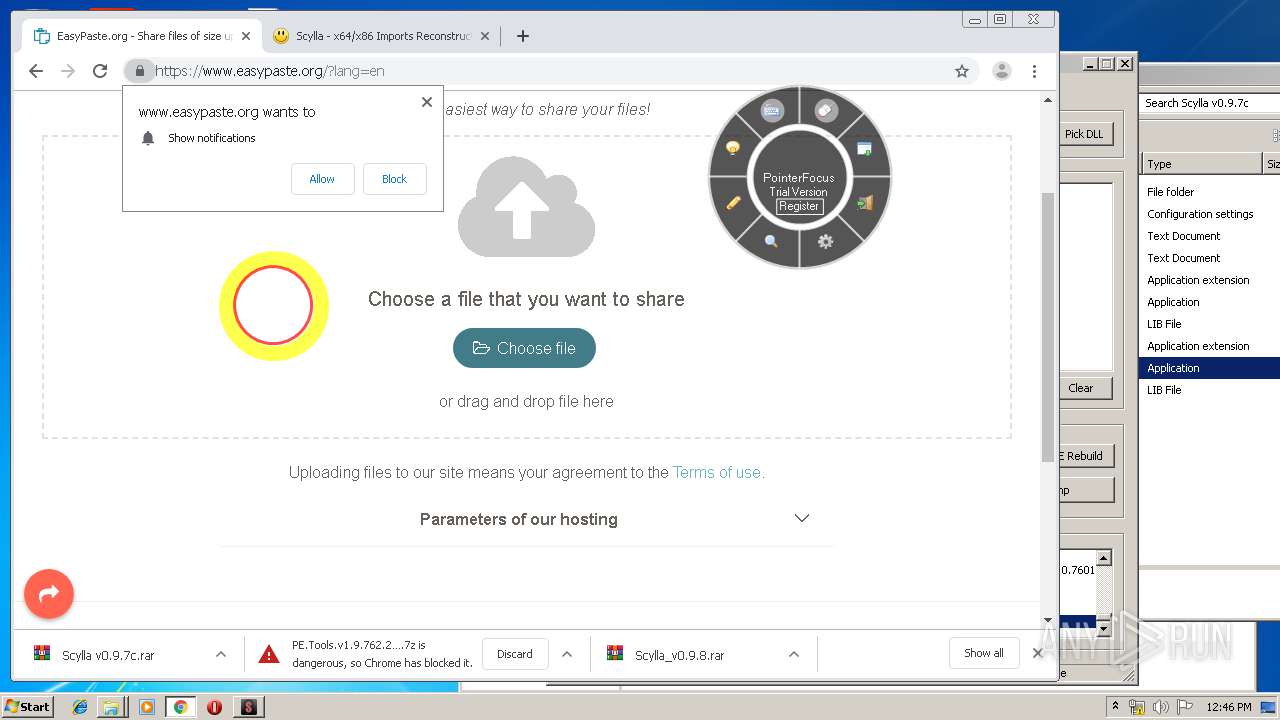
Task: Expand options for Scylla_v0.9.8.rar download
Action: [x=794, y=654]
